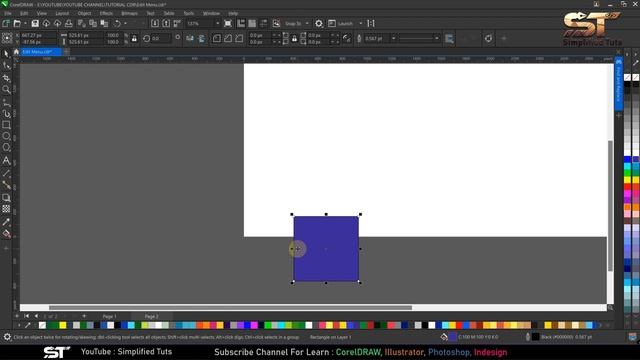Select the Round corner icon
The image size is (640, 360).
(x=217, y=38)
